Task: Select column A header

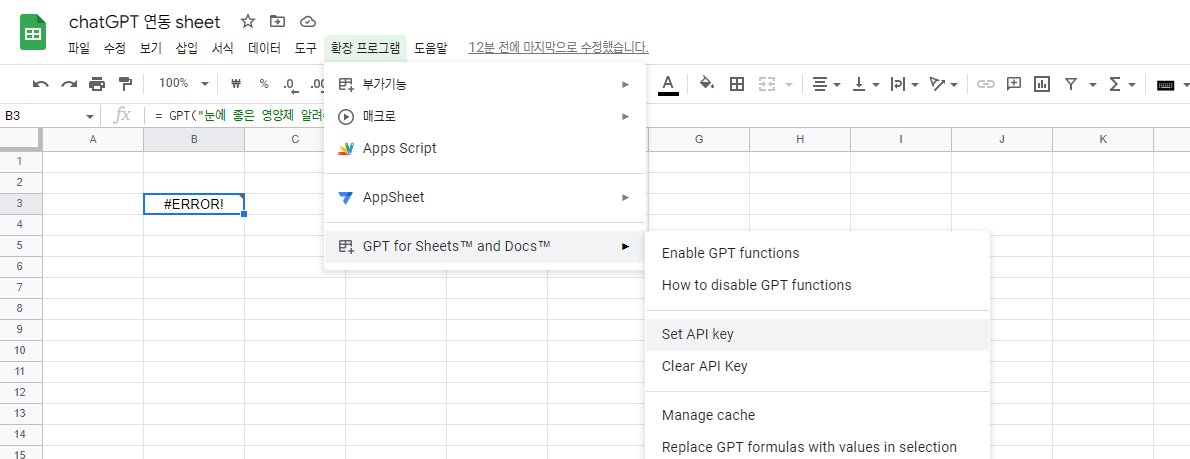Action: pos(93,139)
